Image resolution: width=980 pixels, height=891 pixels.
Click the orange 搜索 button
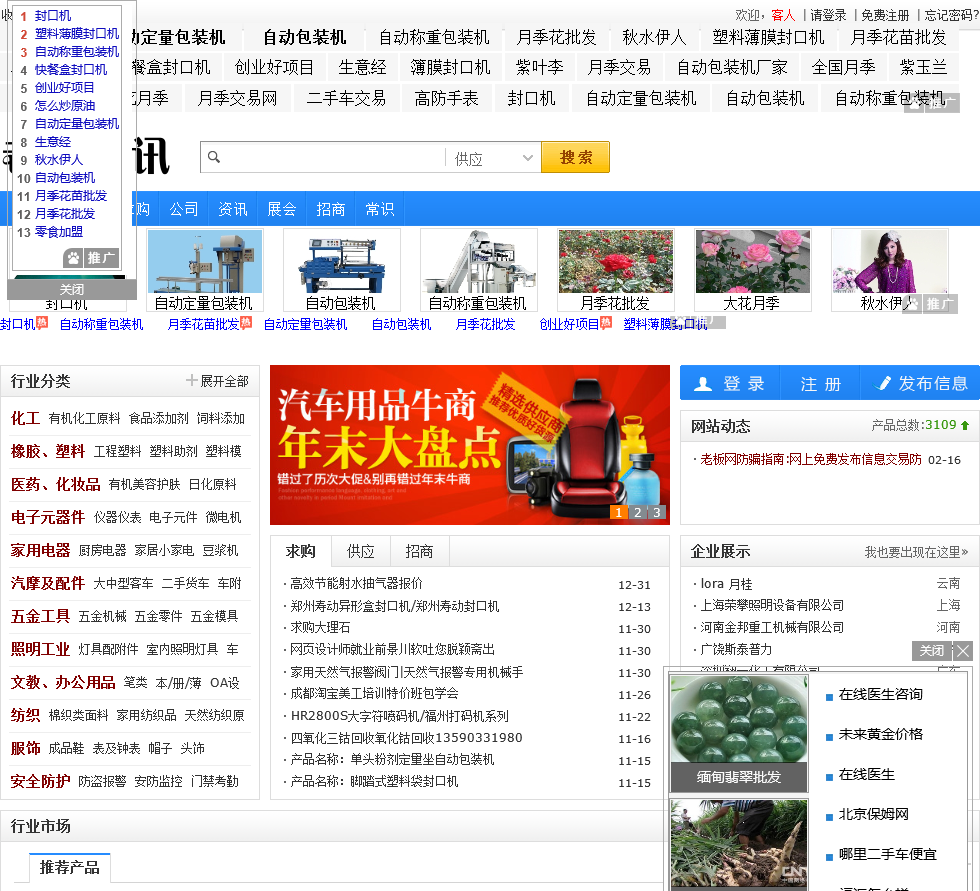pos(575,157)
